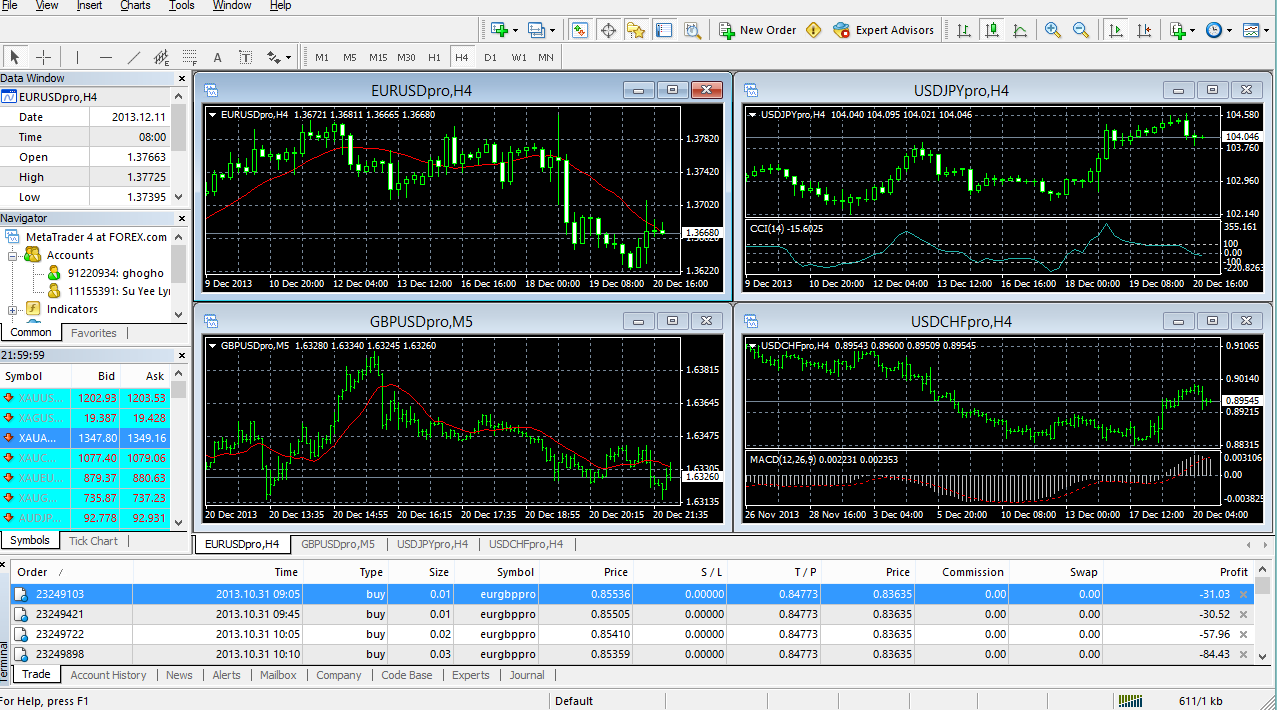Select the horizontal line drawing tool
This screenshot has width=1277, height=710.
(106, 57)
